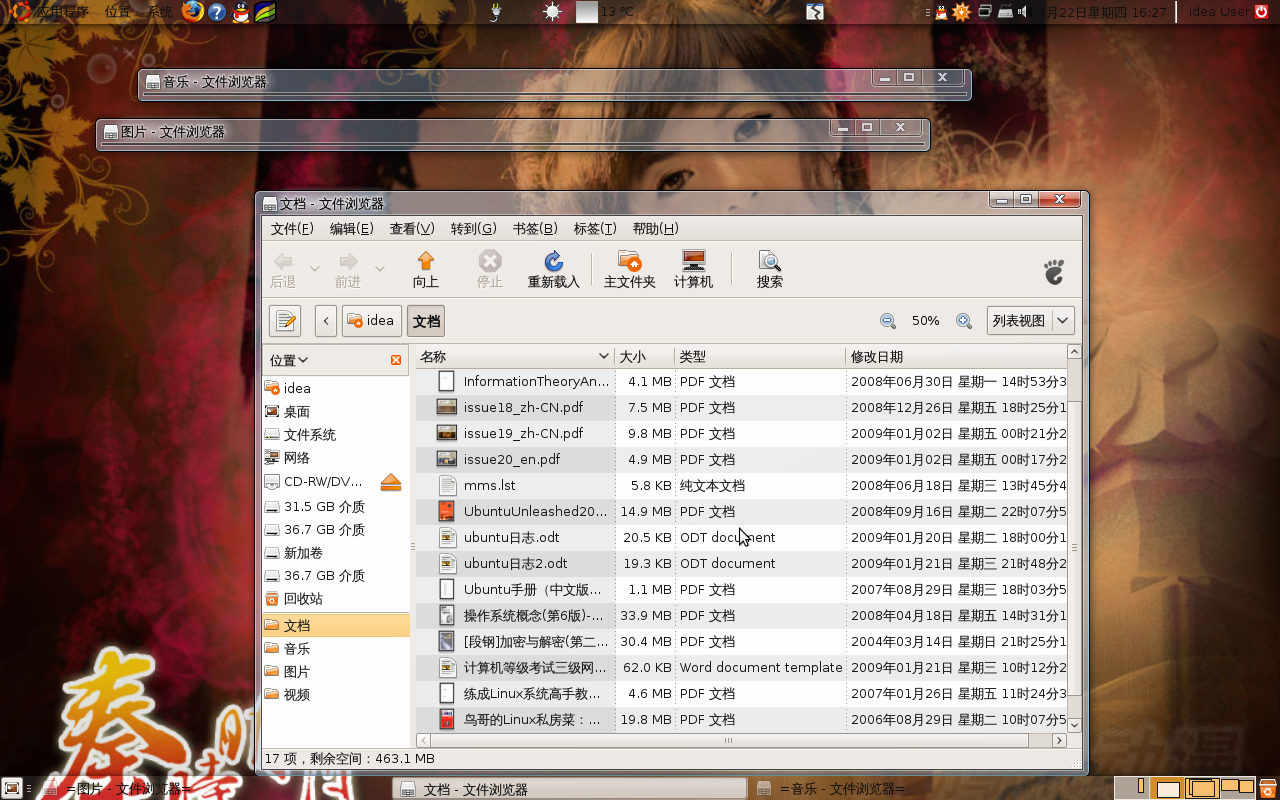Viewport: 1280px width, 800px height.
Task: Click the Search (搜索) magnifier icon
Action: pos(769,261)
